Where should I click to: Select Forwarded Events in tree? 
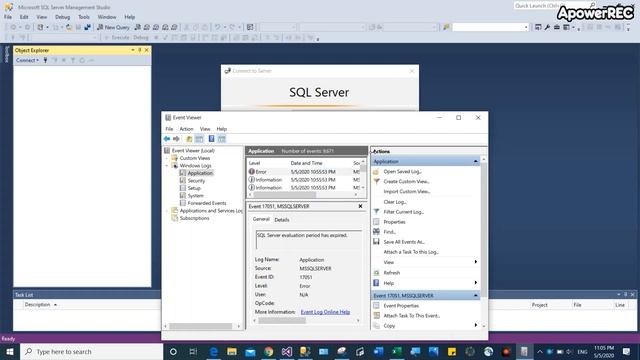[207, 203]
